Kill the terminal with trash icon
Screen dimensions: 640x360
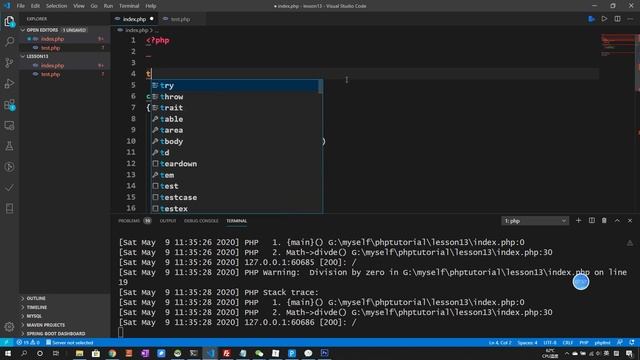pyautogui.click(x=604, y=220)
